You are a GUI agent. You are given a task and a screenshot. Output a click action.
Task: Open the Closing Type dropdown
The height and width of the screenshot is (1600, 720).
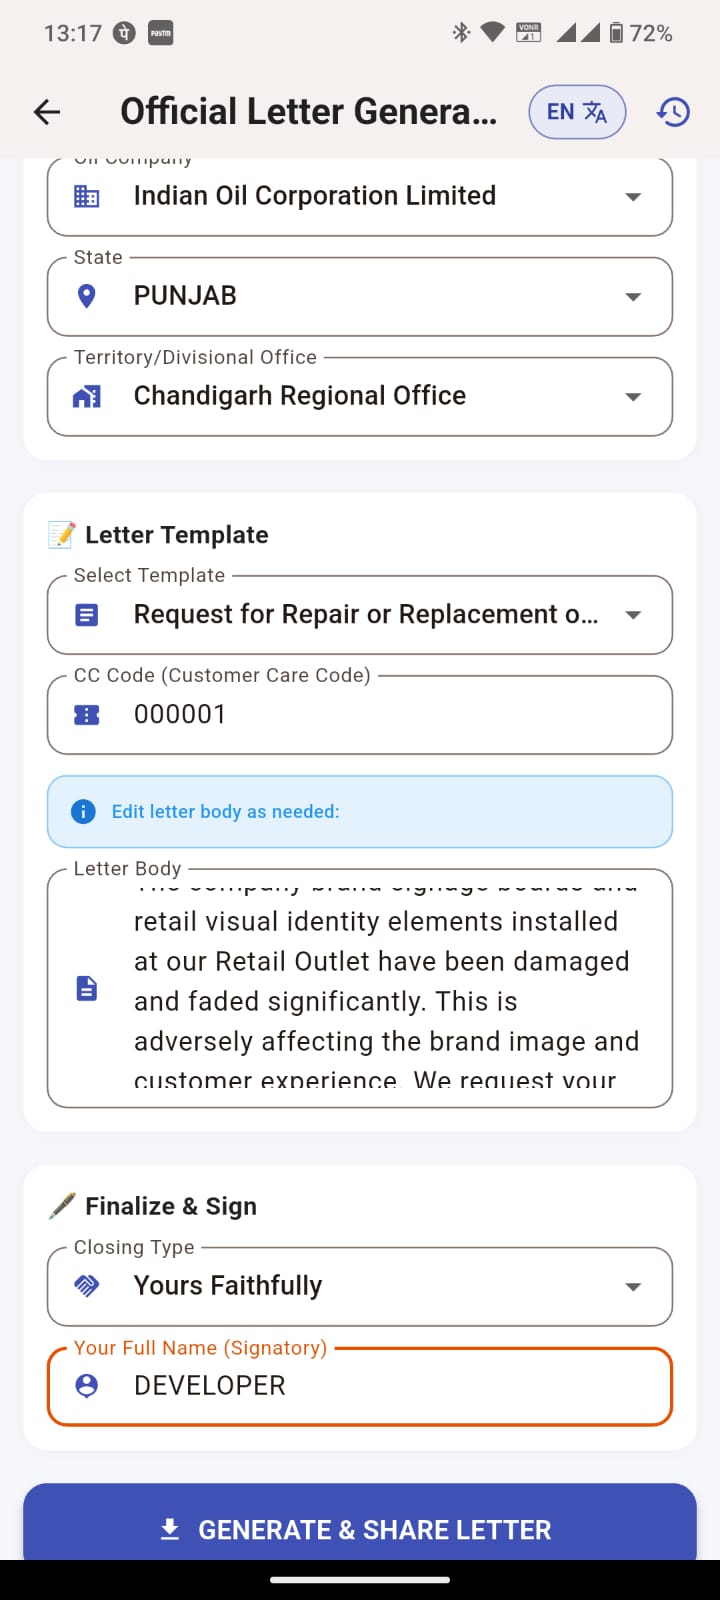click(632, 1287)
